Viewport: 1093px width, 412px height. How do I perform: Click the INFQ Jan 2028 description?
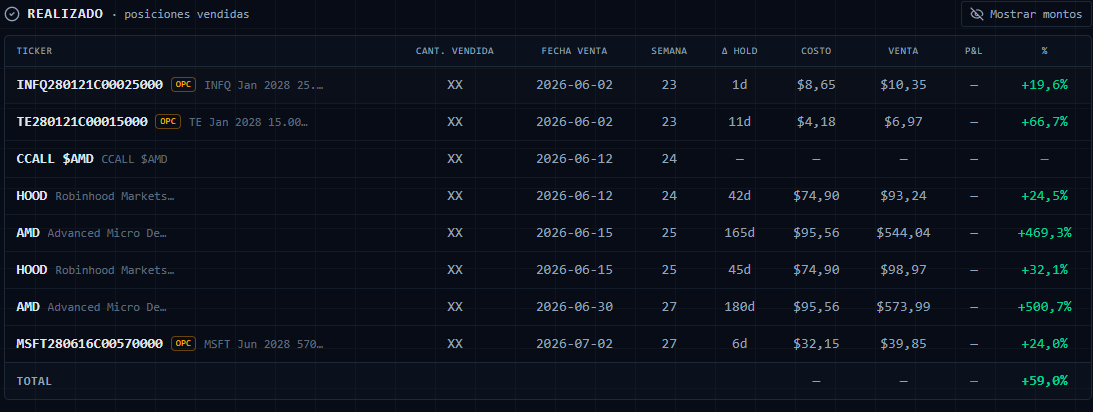(263, 85)
